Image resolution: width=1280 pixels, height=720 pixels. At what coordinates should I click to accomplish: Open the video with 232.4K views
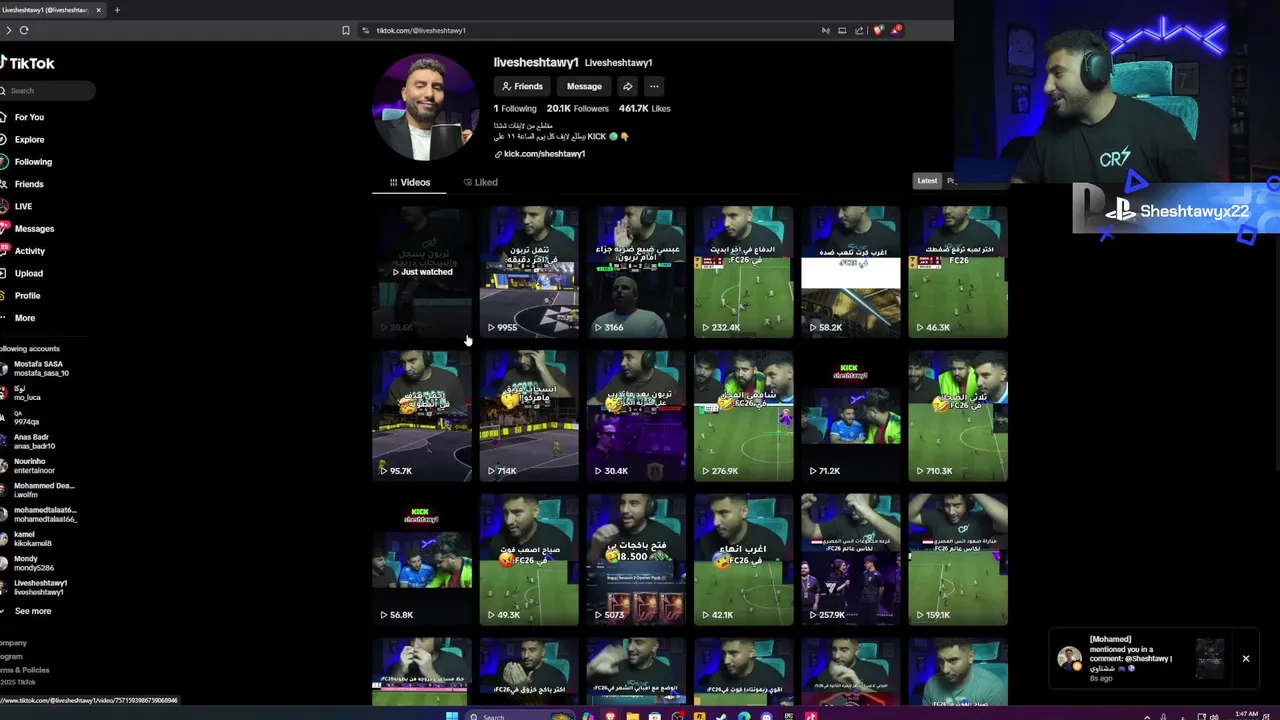pos(743,272)
